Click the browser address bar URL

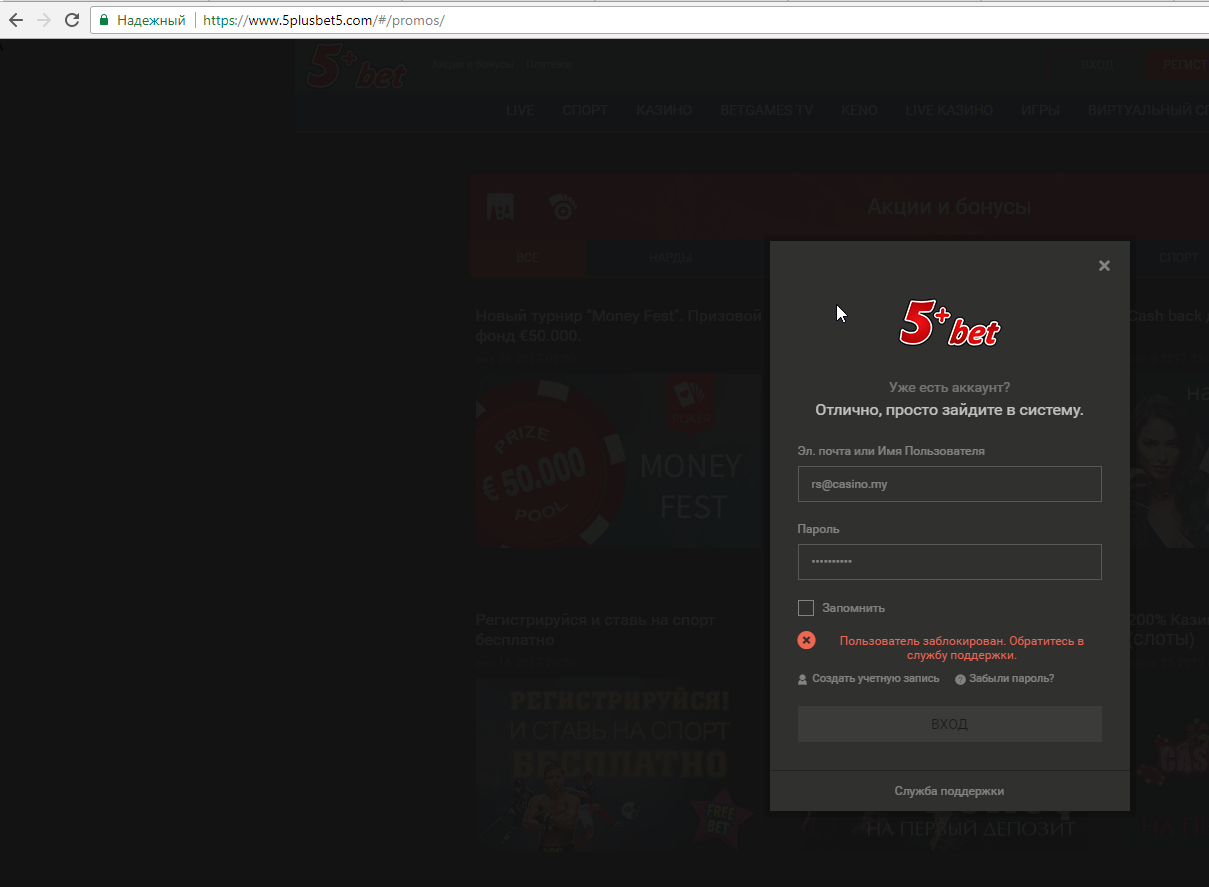tap(323, 20)
